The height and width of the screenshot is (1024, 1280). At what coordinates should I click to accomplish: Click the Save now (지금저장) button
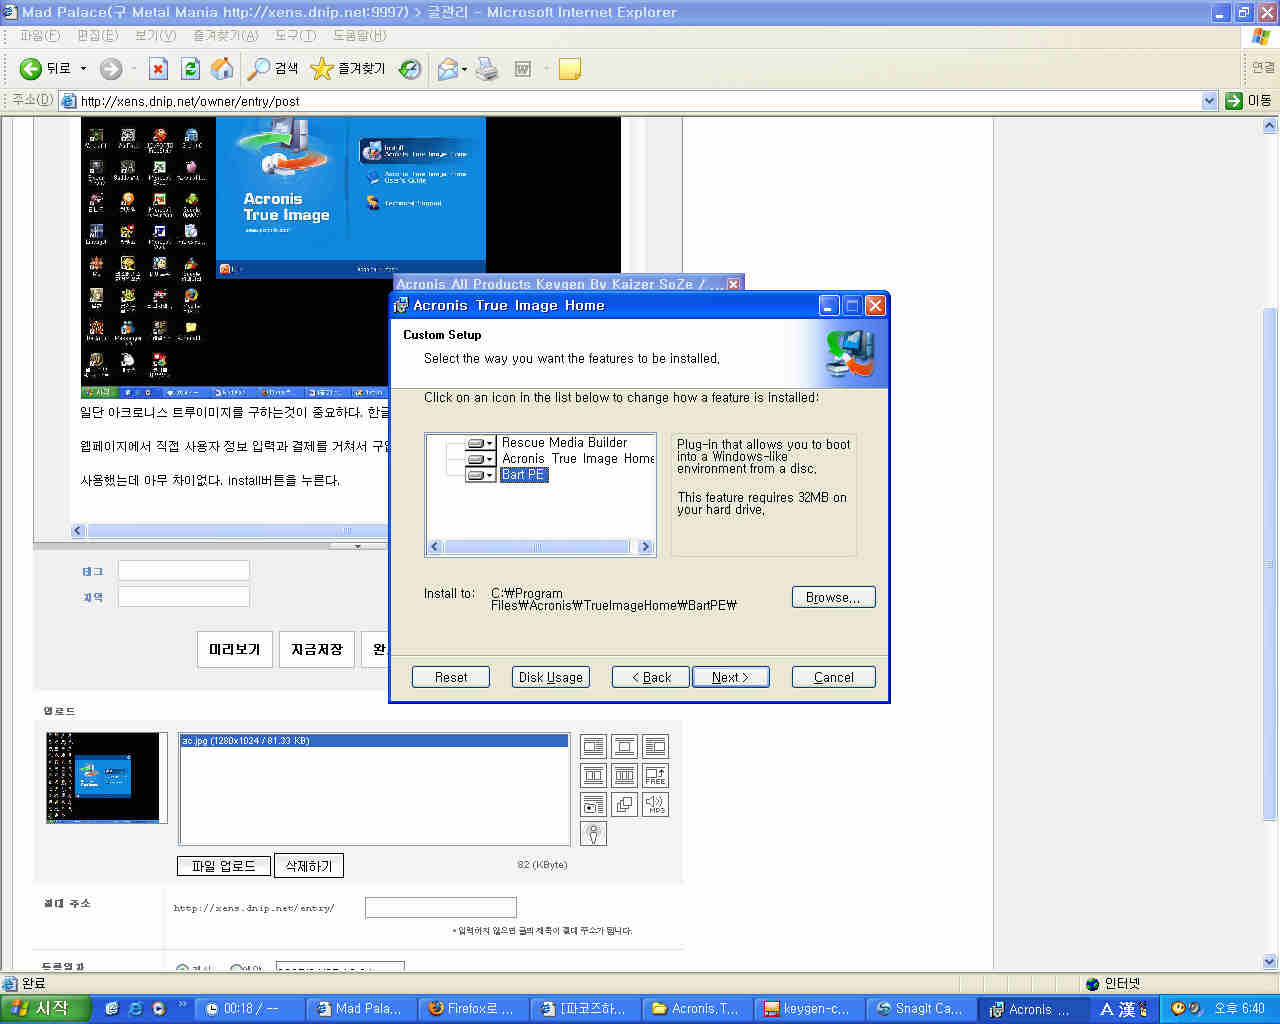point(317,649)
